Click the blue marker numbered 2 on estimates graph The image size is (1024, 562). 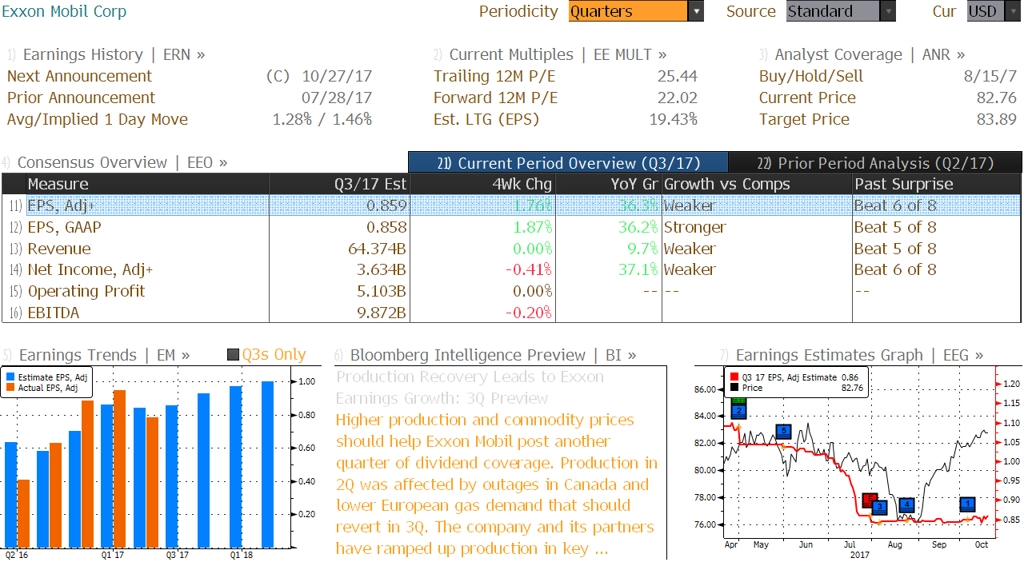click(738, 411)
